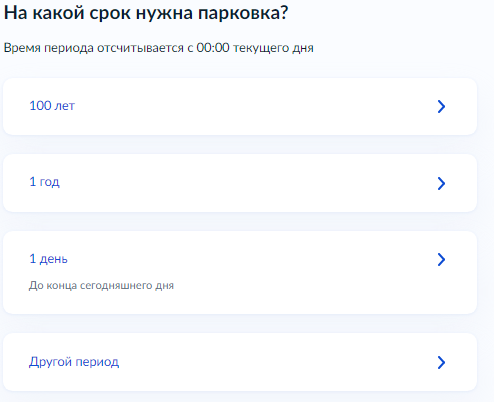The width and height of the screenshot is (494, 402).
Task: Click the chevron arrow beside 1 год
Action: [441, 183]
